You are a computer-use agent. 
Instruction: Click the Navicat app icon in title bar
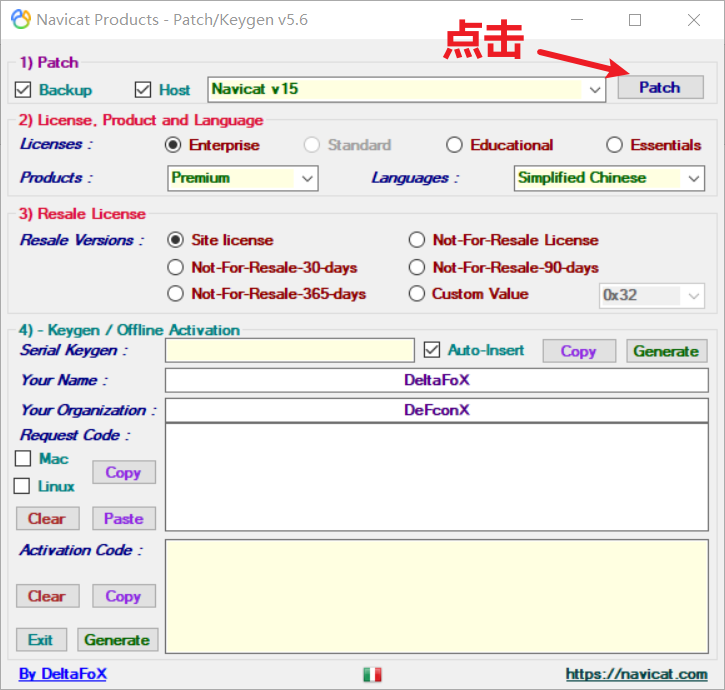coord(21,19)
